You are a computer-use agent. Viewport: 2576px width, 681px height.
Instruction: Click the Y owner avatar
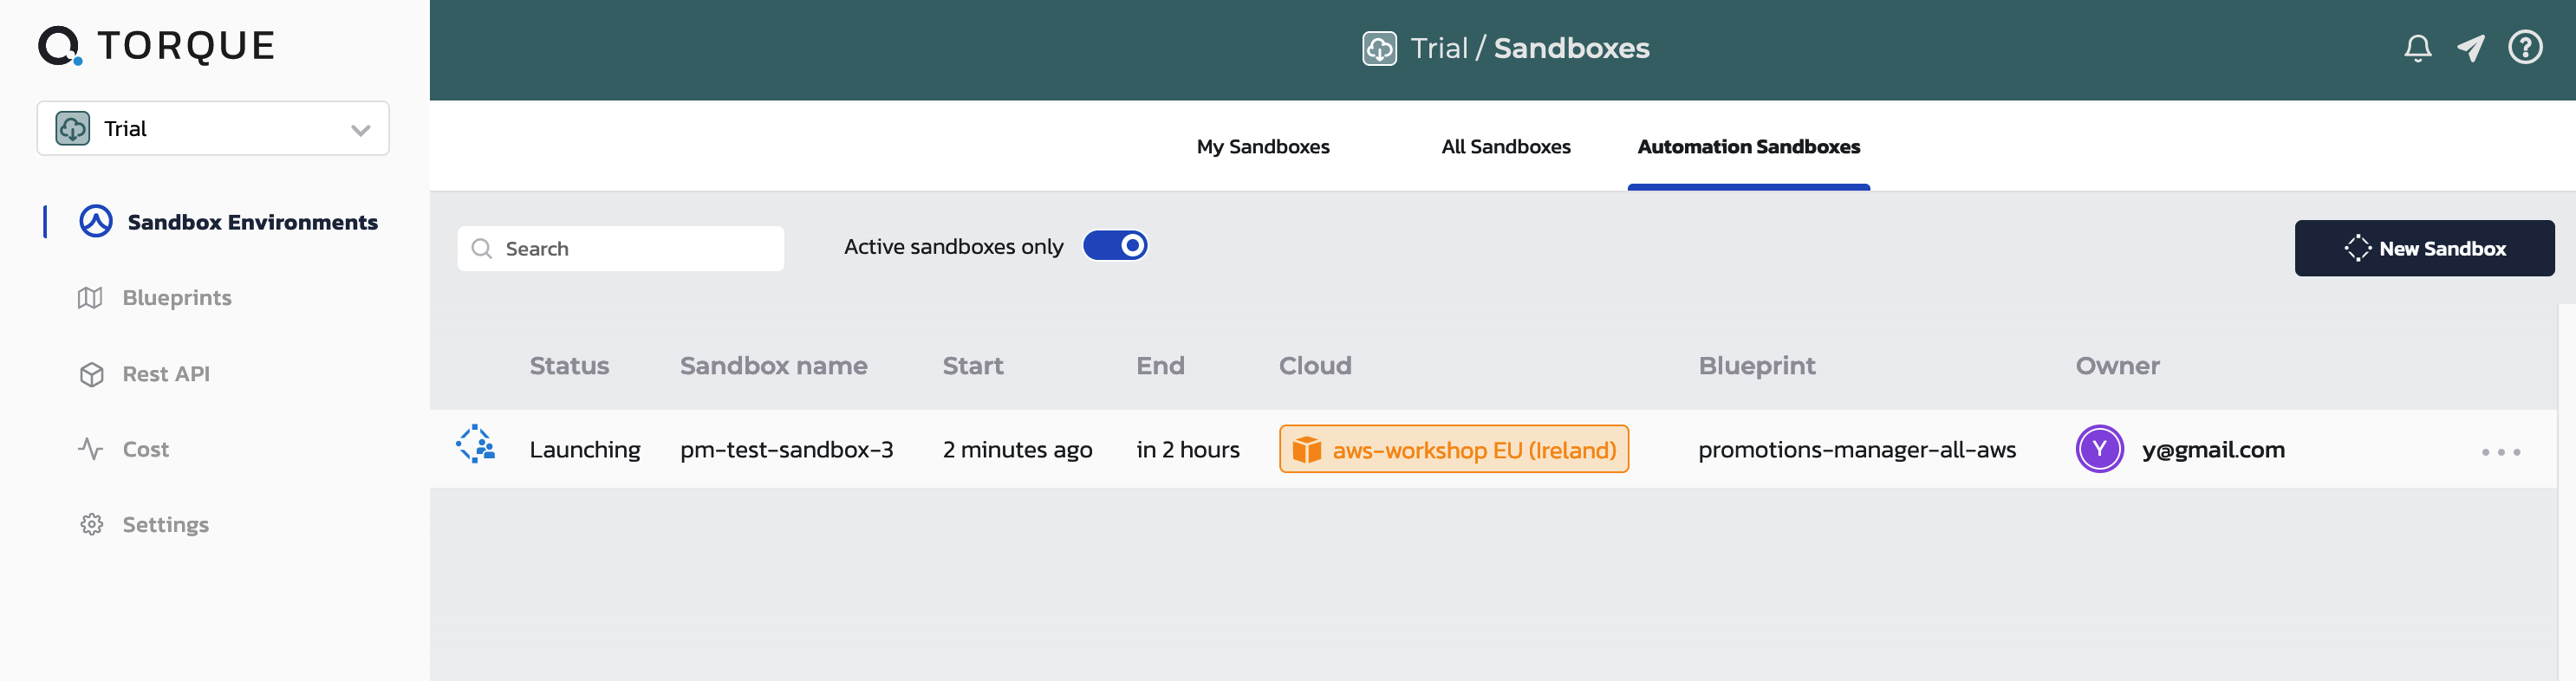pyautogui.click(x=2099, y=449)
